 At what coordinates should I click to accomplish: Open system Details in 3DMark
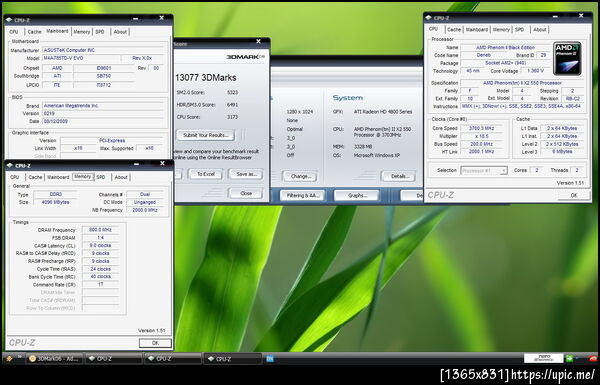pyautogui.click(x=398, y=176)
